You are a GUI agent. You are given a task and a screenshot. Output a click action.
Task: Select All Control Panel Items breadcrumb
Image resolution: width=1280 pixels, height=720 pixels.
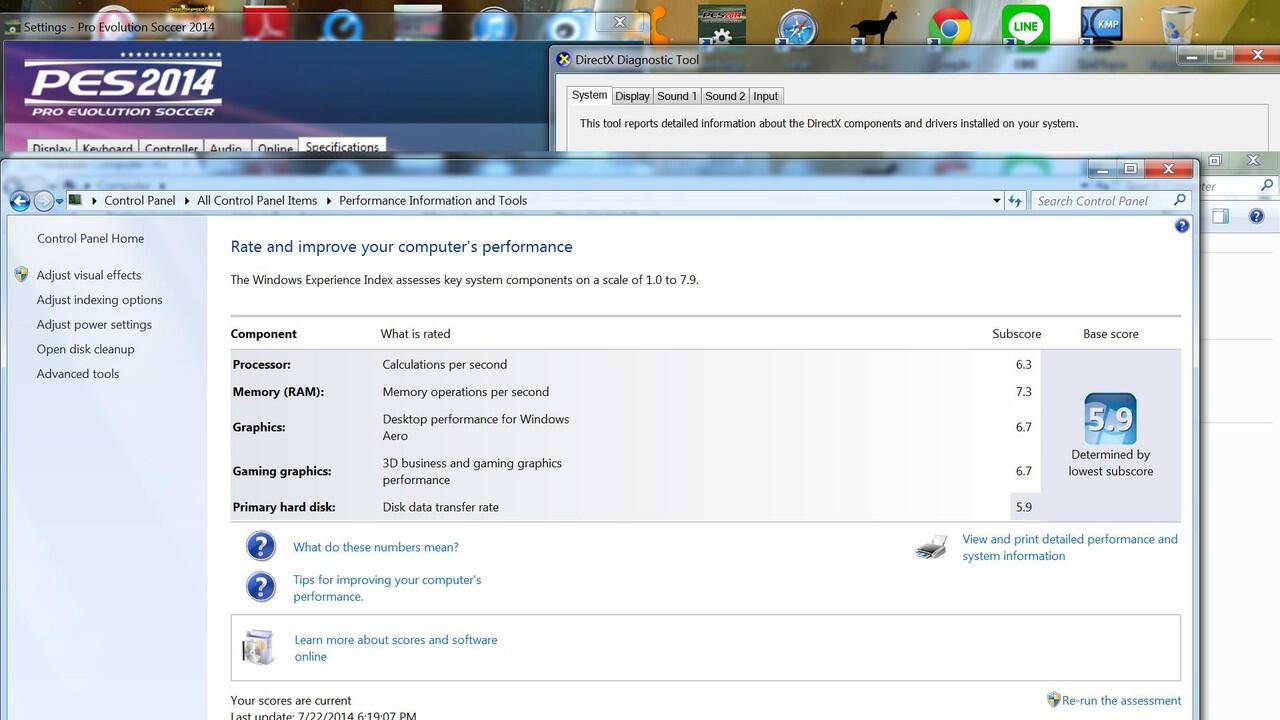[x=257, y=201]
